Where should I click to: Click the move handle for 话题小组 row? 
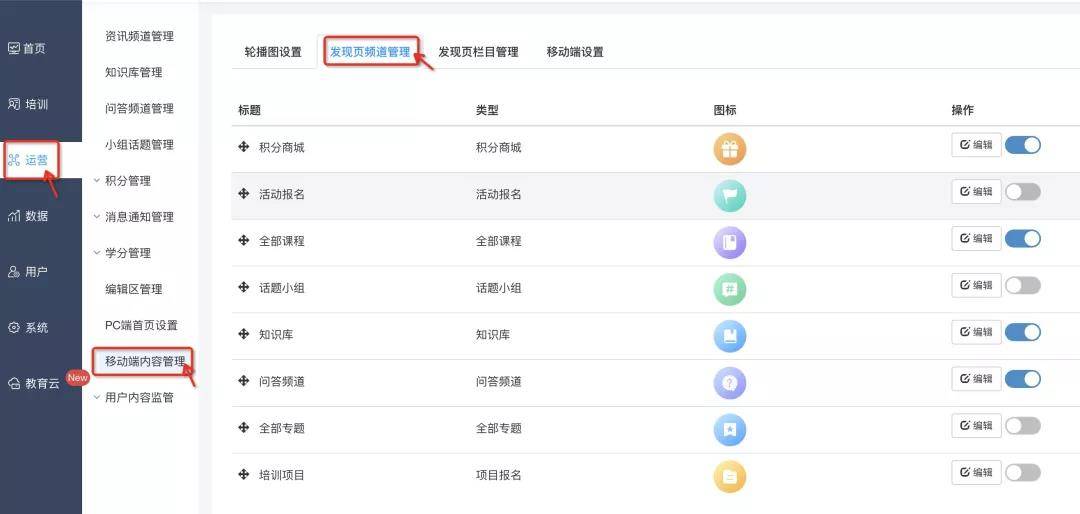click(243, 287)
